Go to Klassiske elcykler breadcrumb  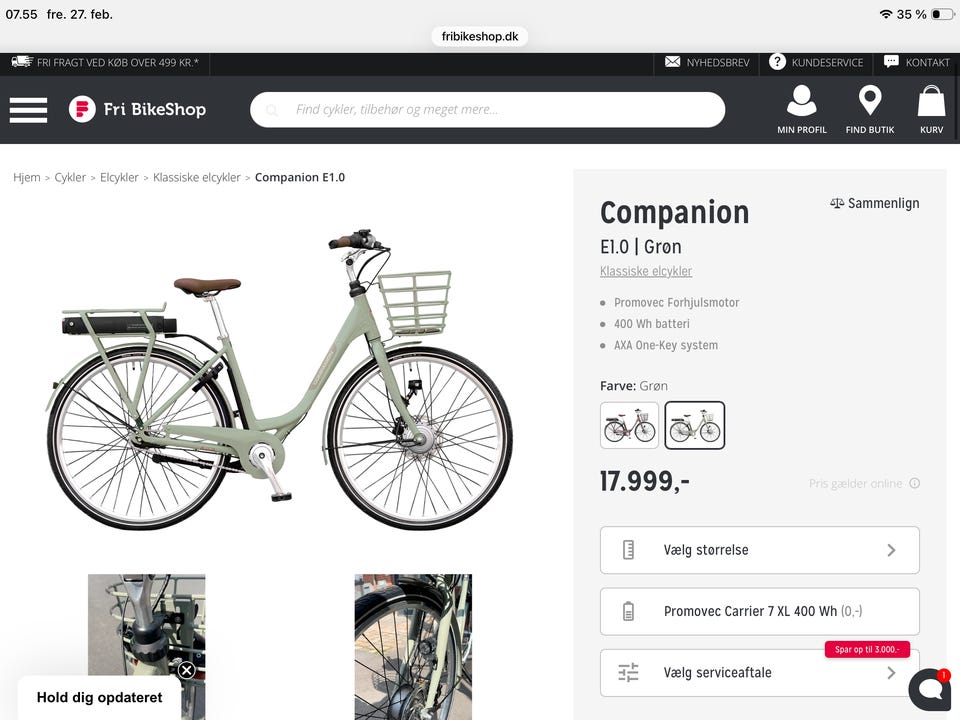(x=197, y=177)
